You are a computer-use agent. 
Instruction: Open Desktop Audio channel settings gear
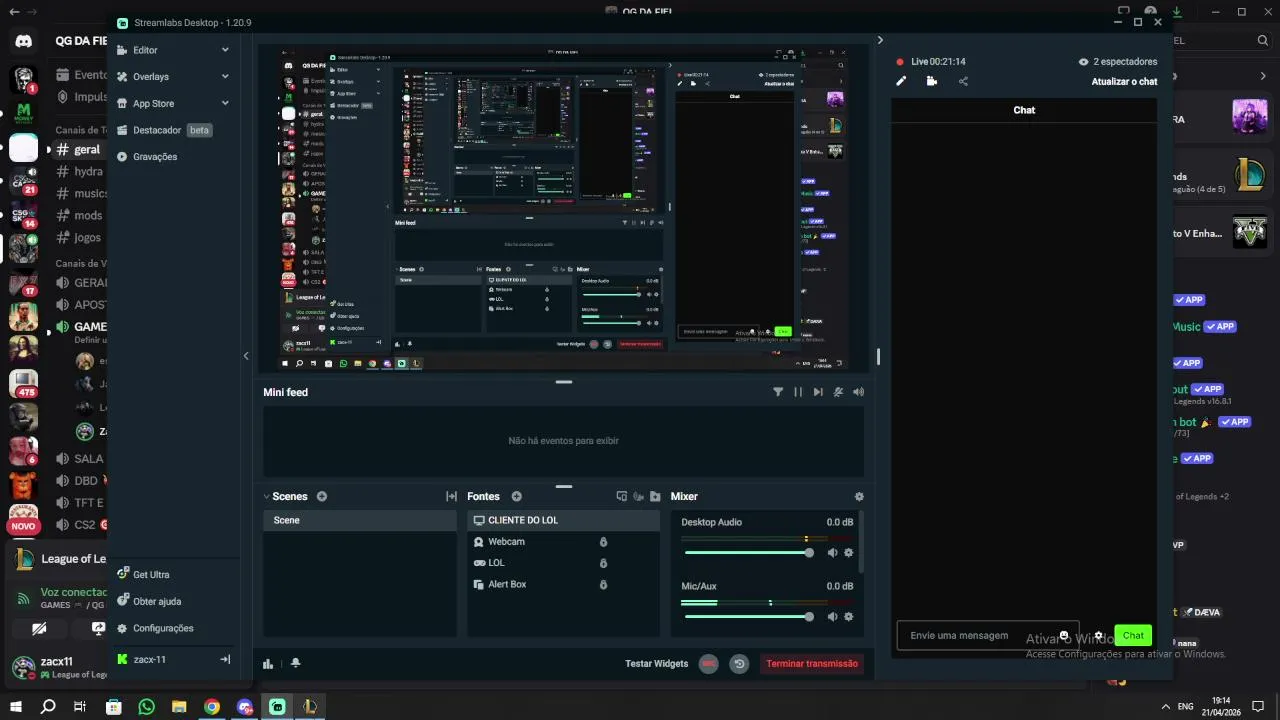coord(849,553)
